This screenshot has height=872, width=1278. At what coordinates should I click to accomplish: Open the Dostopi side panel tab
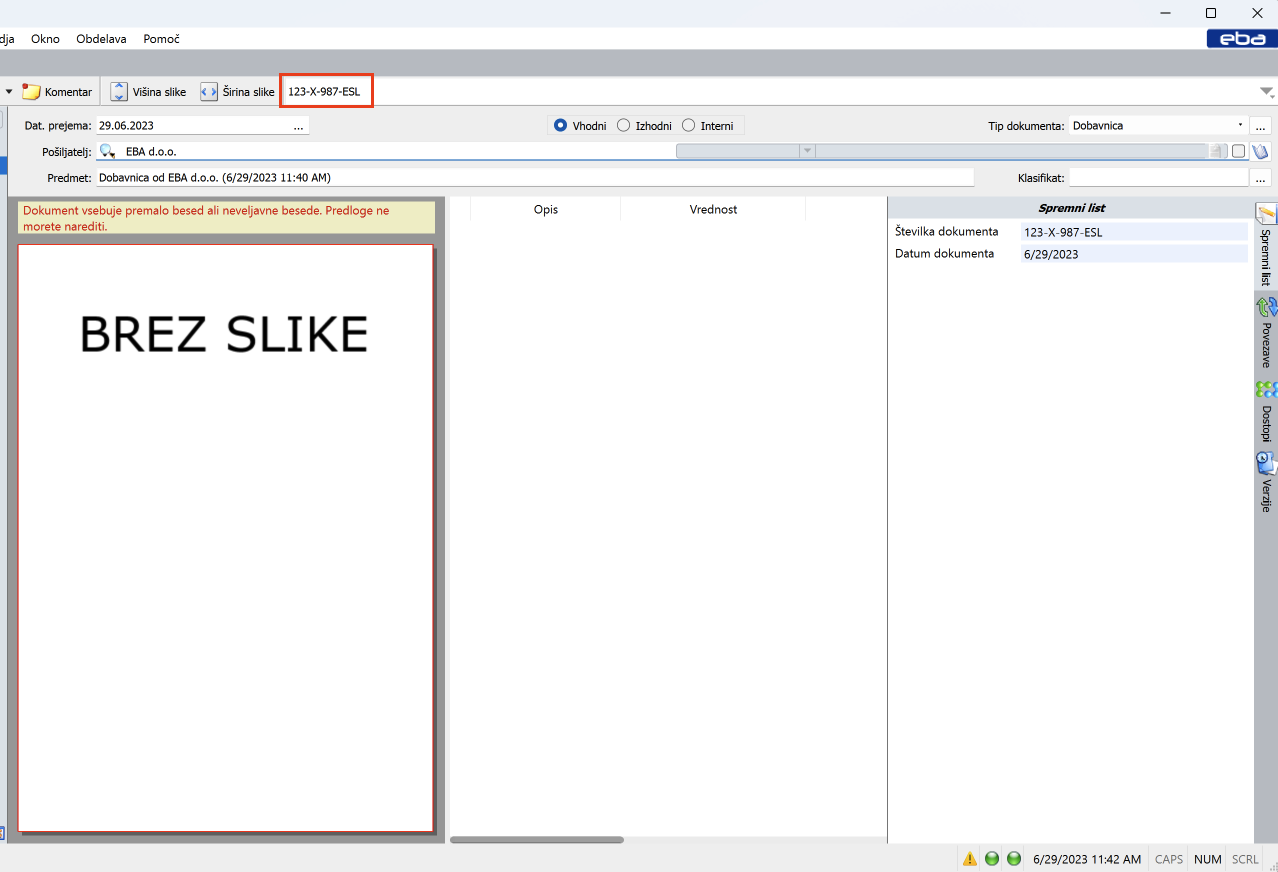(x=1266, y=411)
